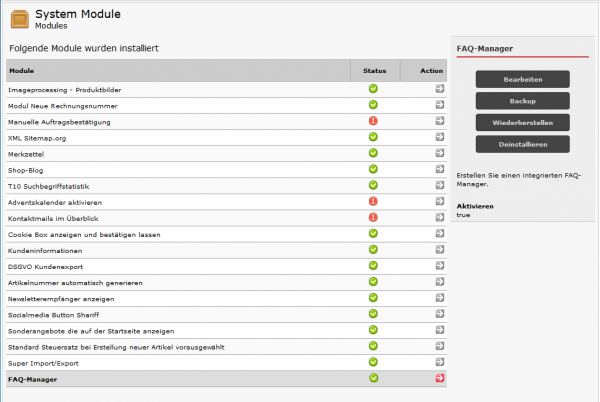This screenshot has width=600, height=402.
Task: Click the action arrow for Super Import/Export
Action: [438, 362]
